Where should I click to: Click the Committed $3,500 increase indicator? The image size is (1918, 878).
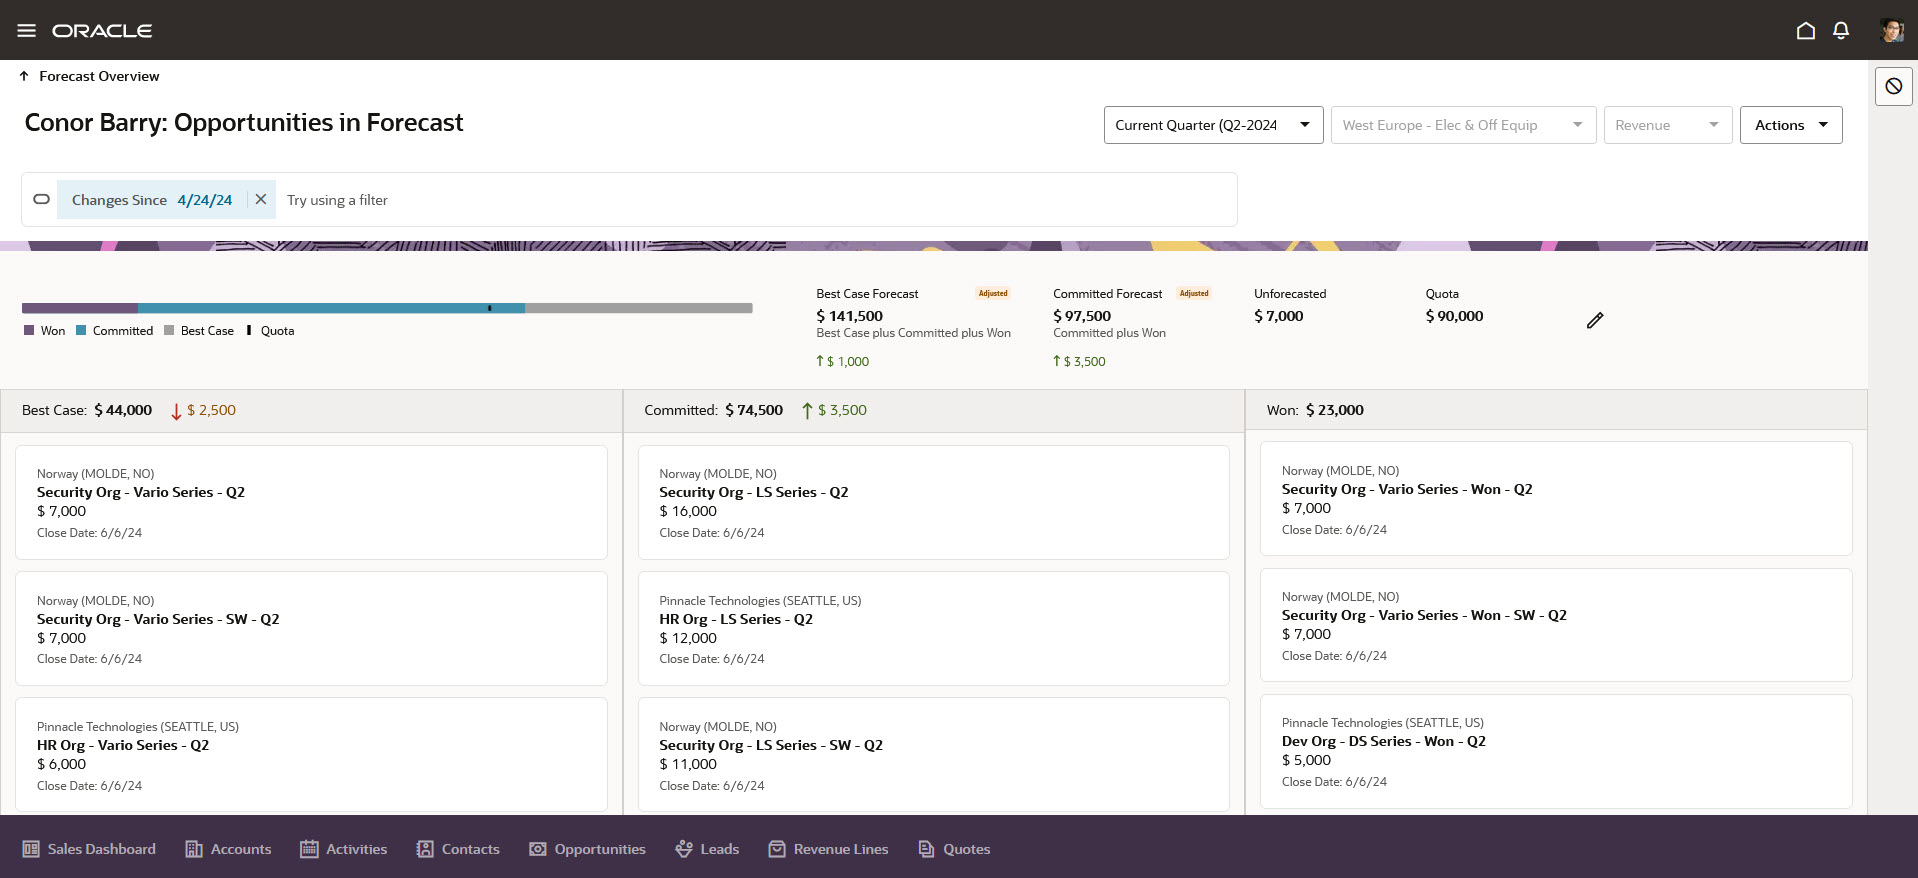coord(835,410)
